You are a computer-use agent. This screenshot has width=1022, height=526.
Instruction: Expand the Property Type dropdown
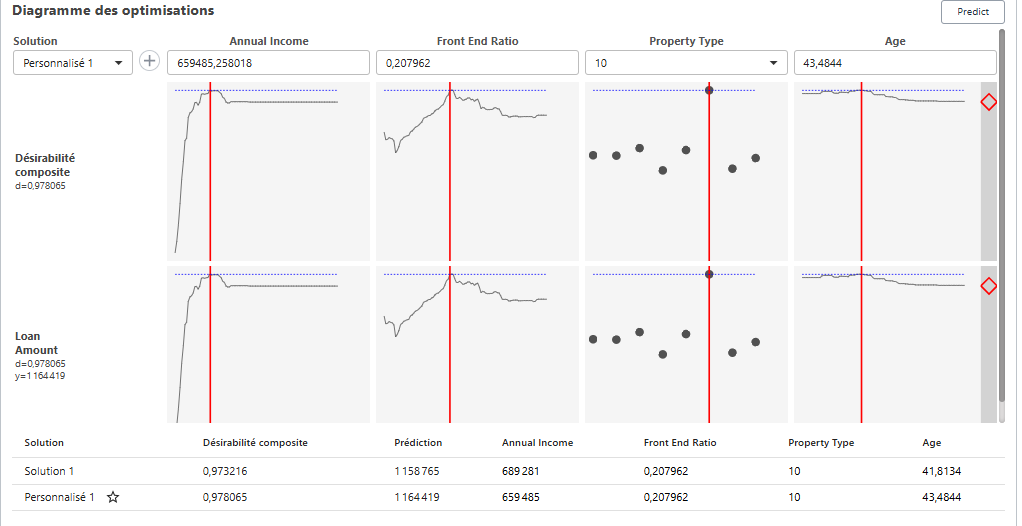[x=685, y=63]
